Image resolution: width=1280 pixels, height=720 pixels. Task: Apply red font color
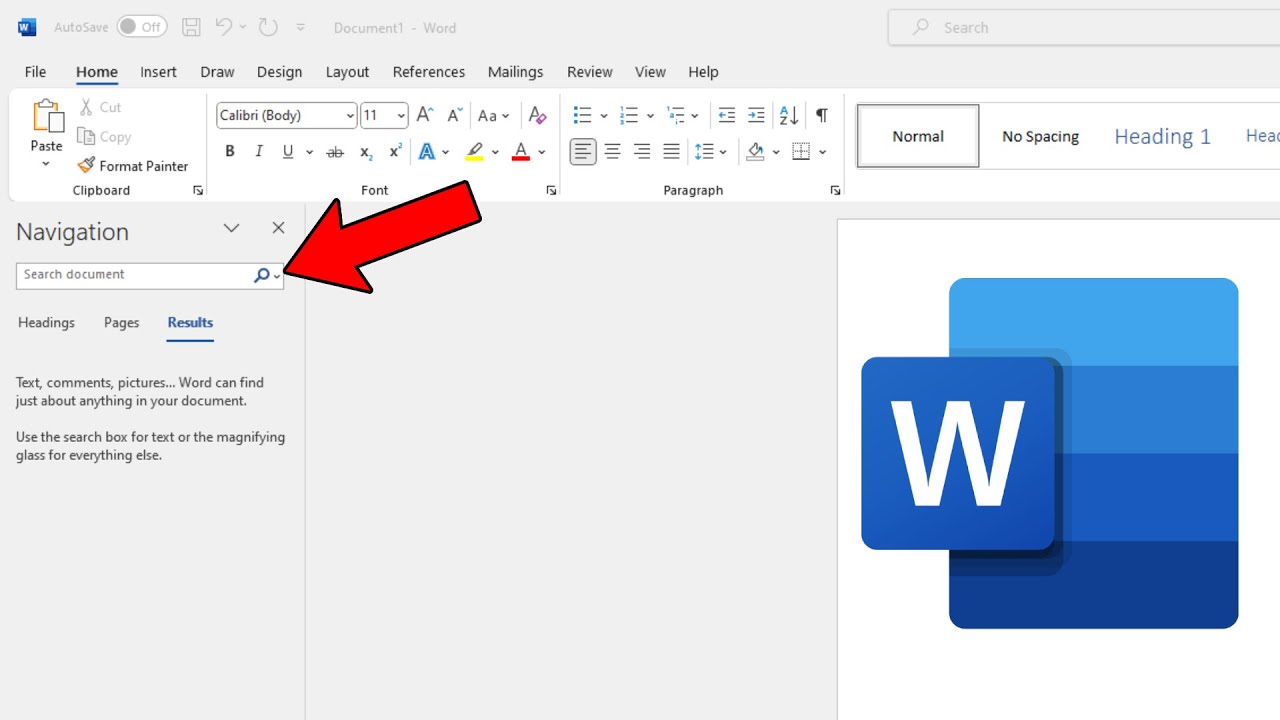(x=521, y=152)
